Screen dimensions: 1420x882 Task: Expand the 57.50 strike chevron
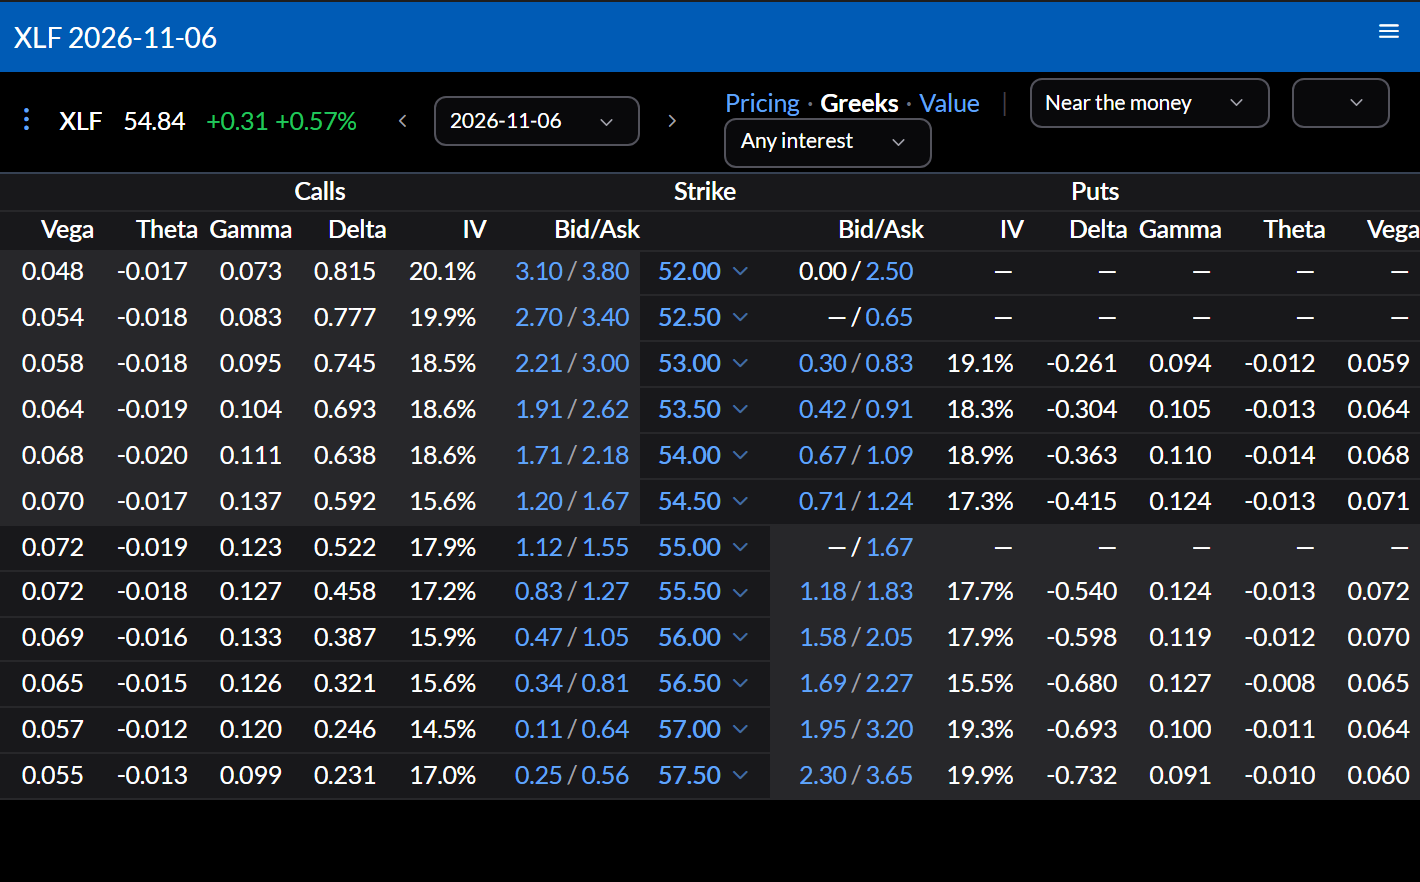pyautogui.click(x=740, y=775)
